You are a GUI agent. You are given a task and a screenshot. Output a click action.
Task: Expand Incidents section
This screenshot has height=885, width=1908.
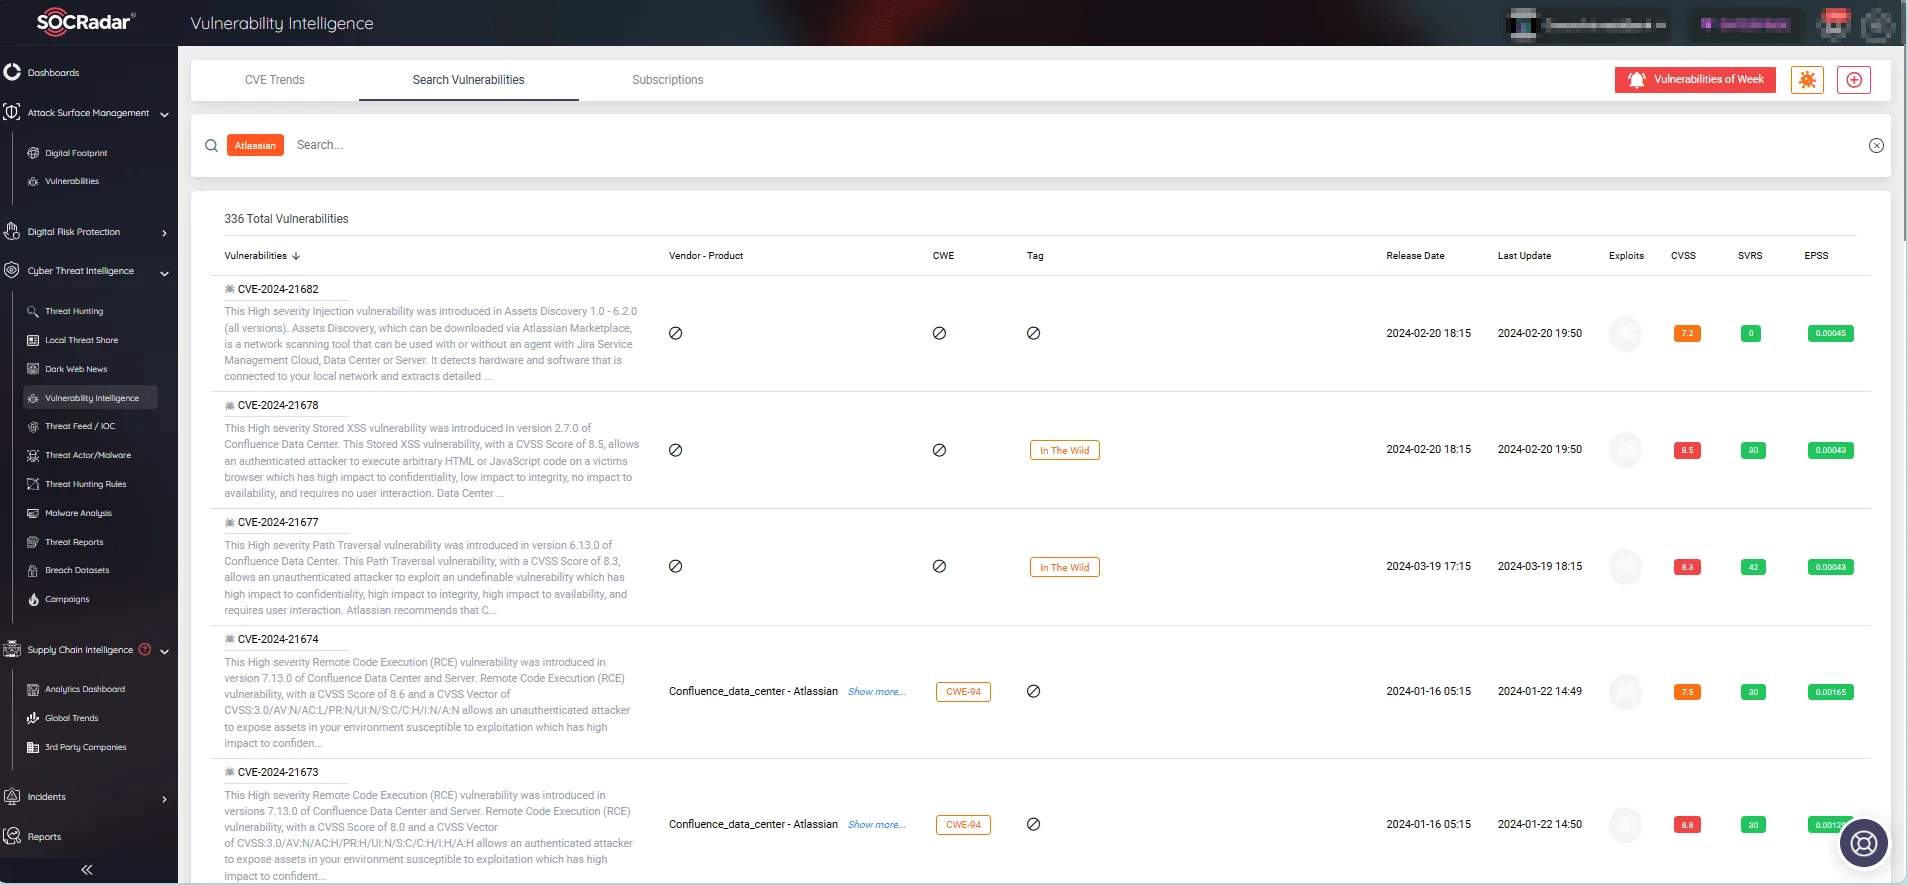164,798
